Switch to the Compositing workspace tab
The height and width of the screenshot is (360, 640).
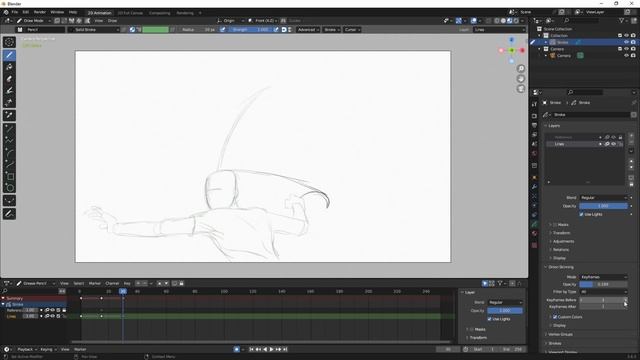160,13
